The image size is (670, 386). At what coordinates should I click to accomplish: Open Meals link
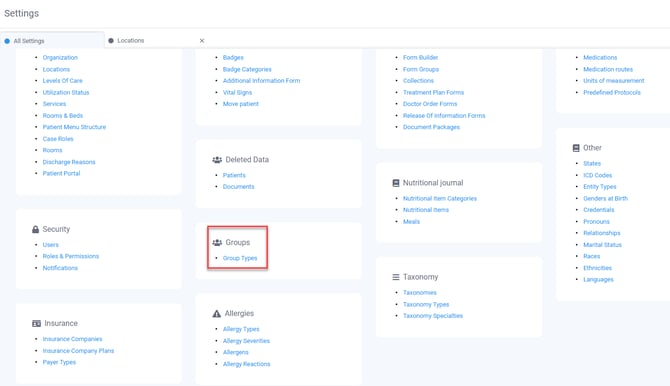click(411, 222)
